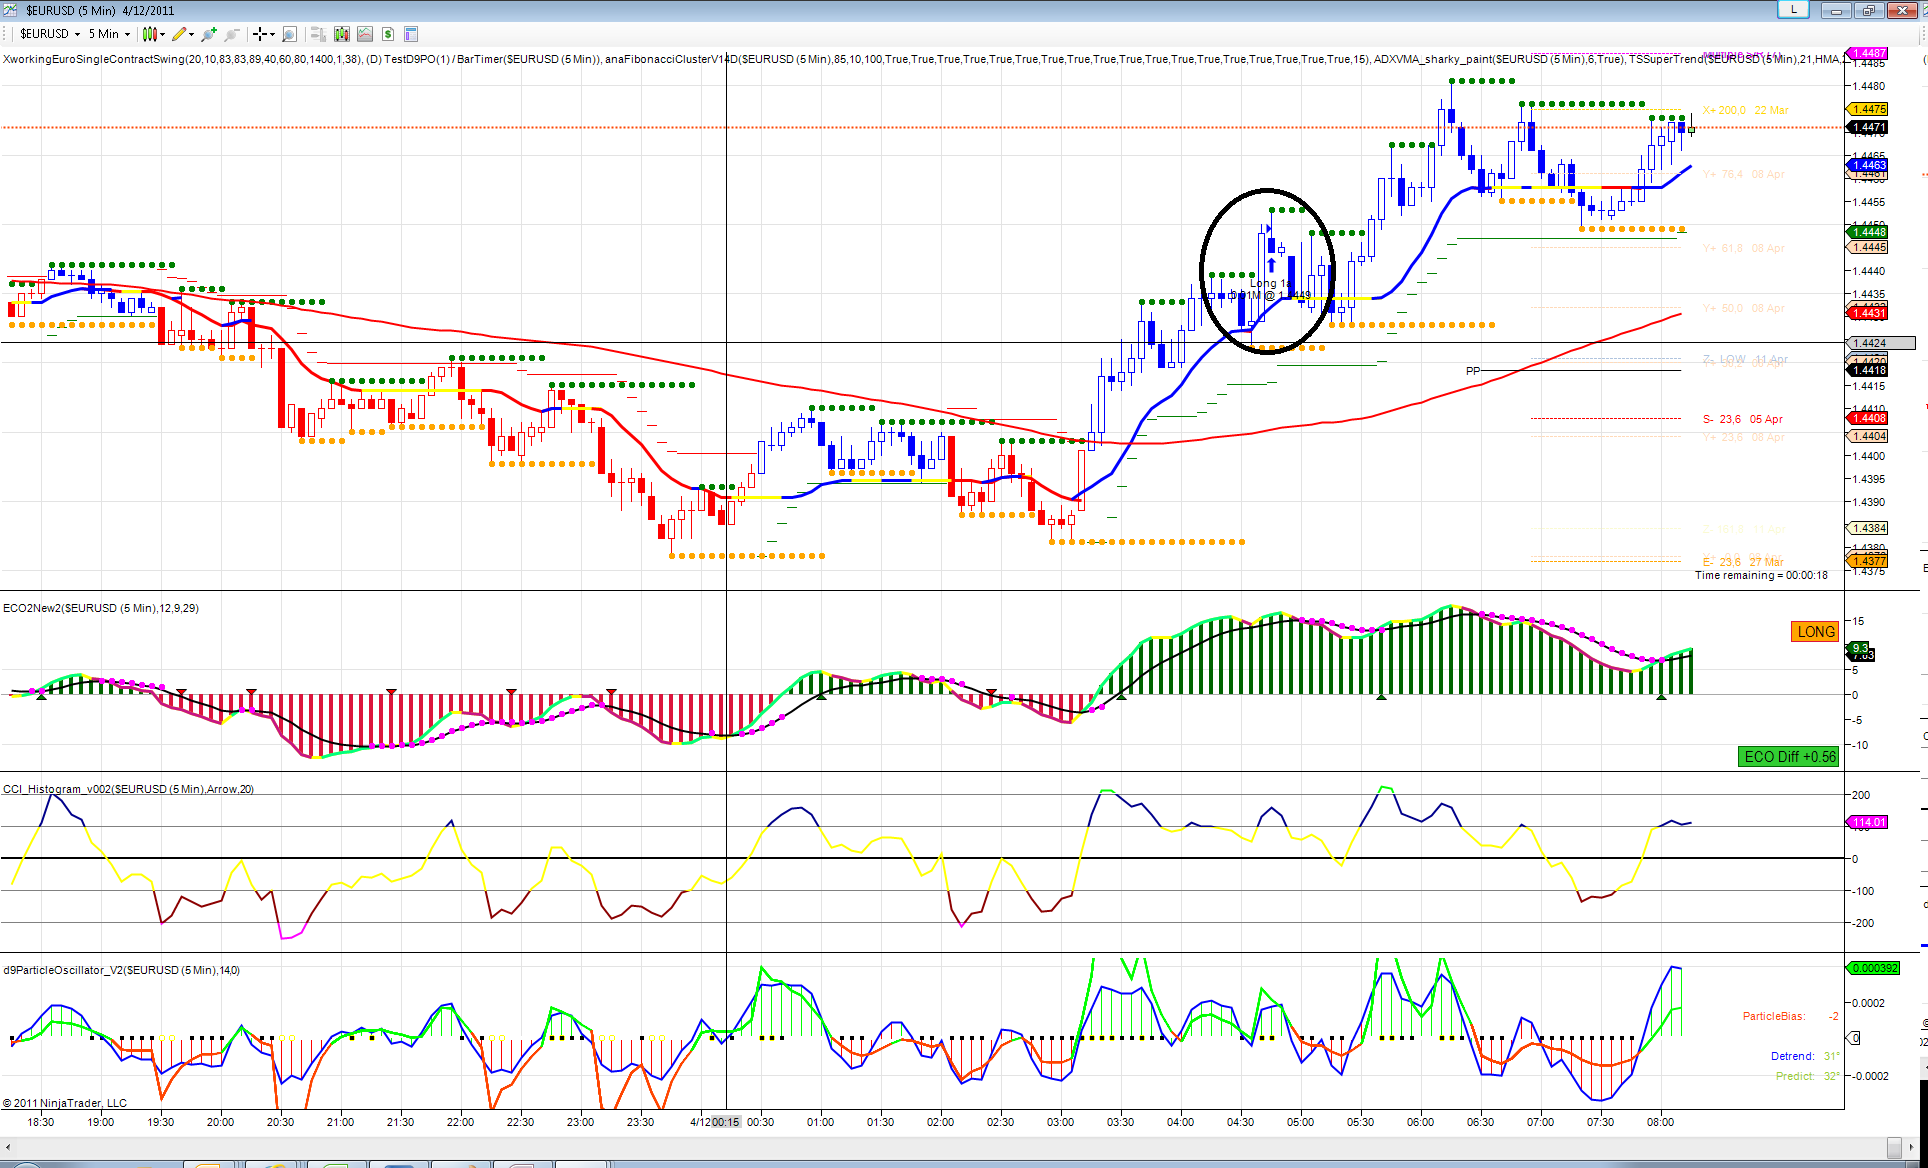Open the chart Properties icon
This screenshot has height=1168, width=1928.
411,34
